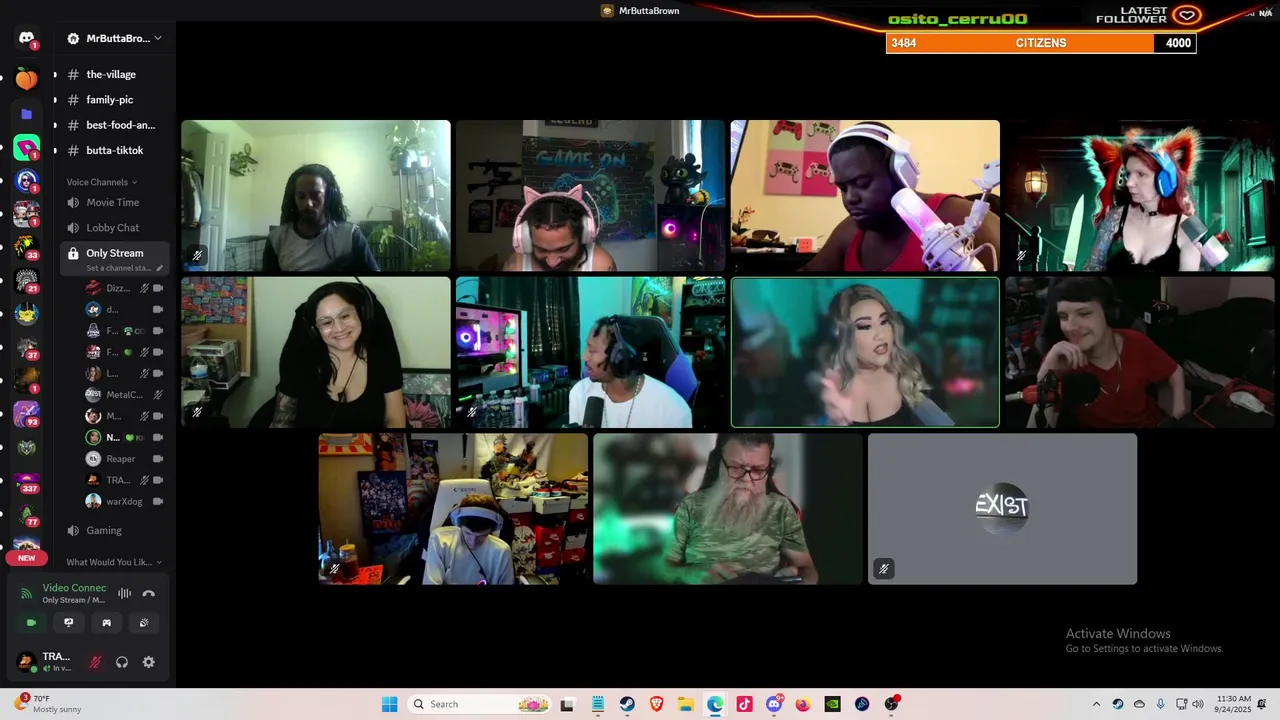The image size is (1280, 720).
Task: Select MetalC... user in voice list
Action: (125, 395)
